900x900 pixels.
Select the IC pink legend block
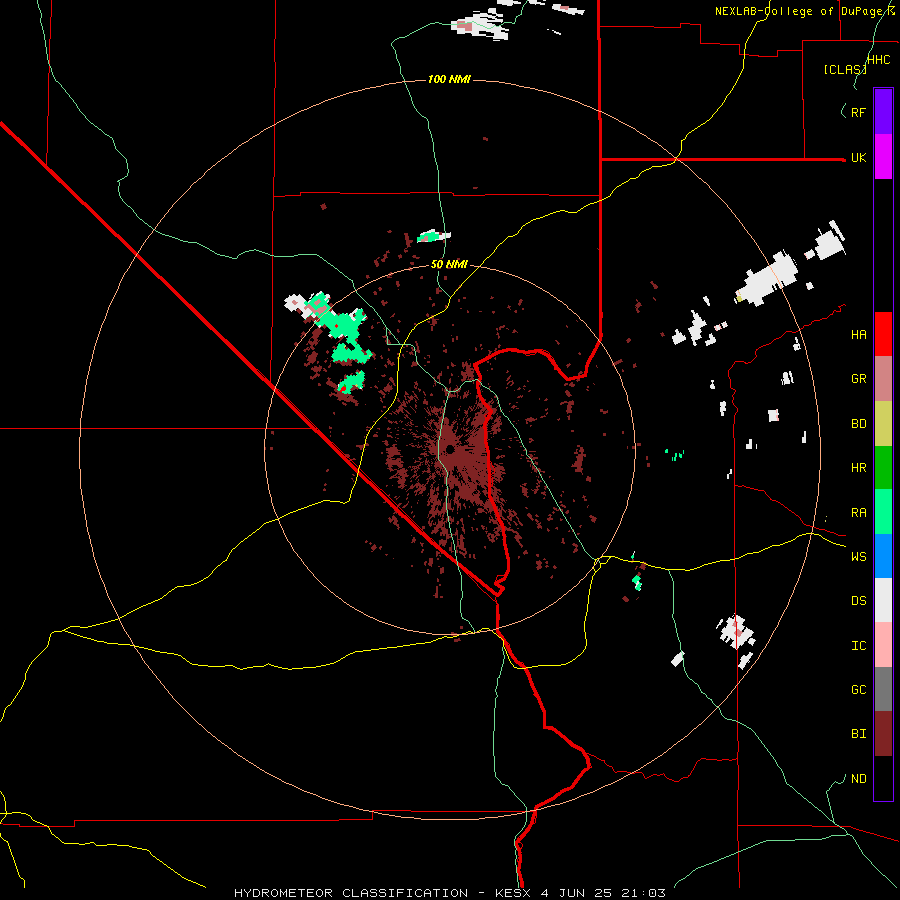coord(883,645)
